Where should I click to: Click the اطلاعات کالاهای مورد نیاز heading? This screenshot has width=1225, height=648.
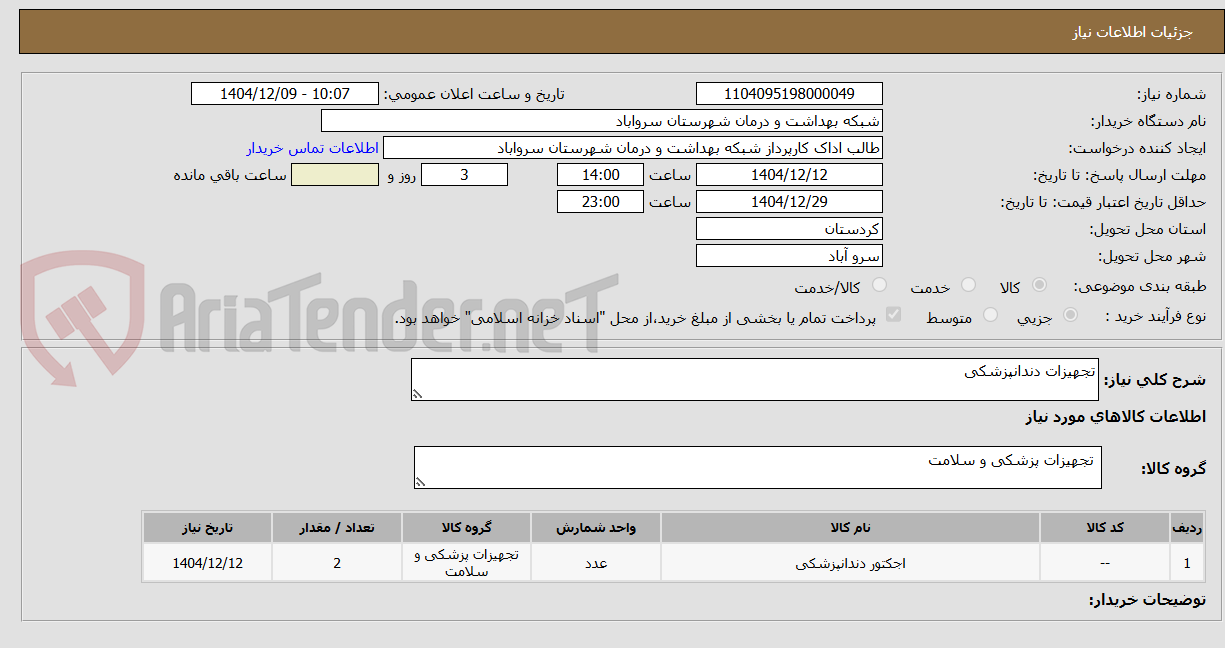(1115, 416)
